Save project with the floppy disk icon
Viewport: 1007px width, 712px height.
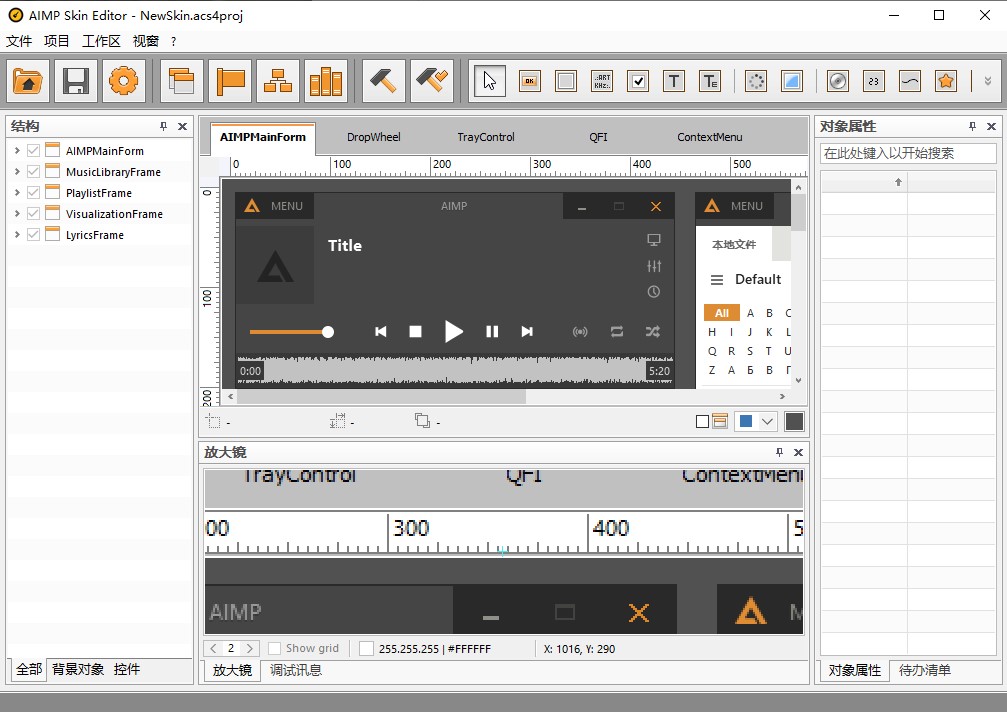(x=76, y=81)
